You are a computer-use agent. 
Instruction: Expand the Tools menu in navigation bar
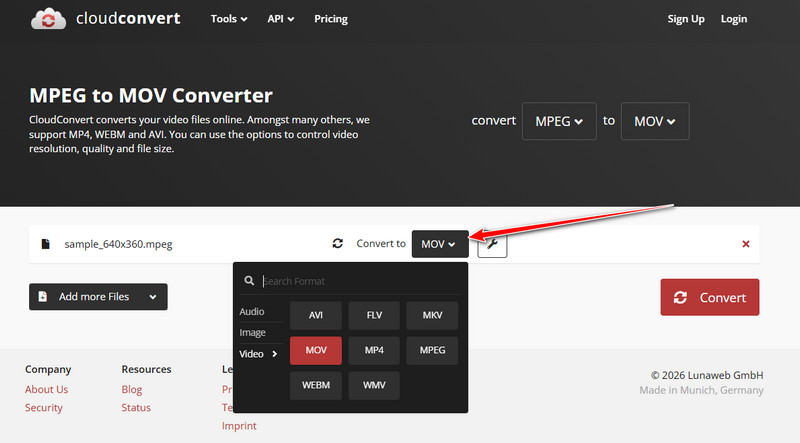[x=231, y=19]
